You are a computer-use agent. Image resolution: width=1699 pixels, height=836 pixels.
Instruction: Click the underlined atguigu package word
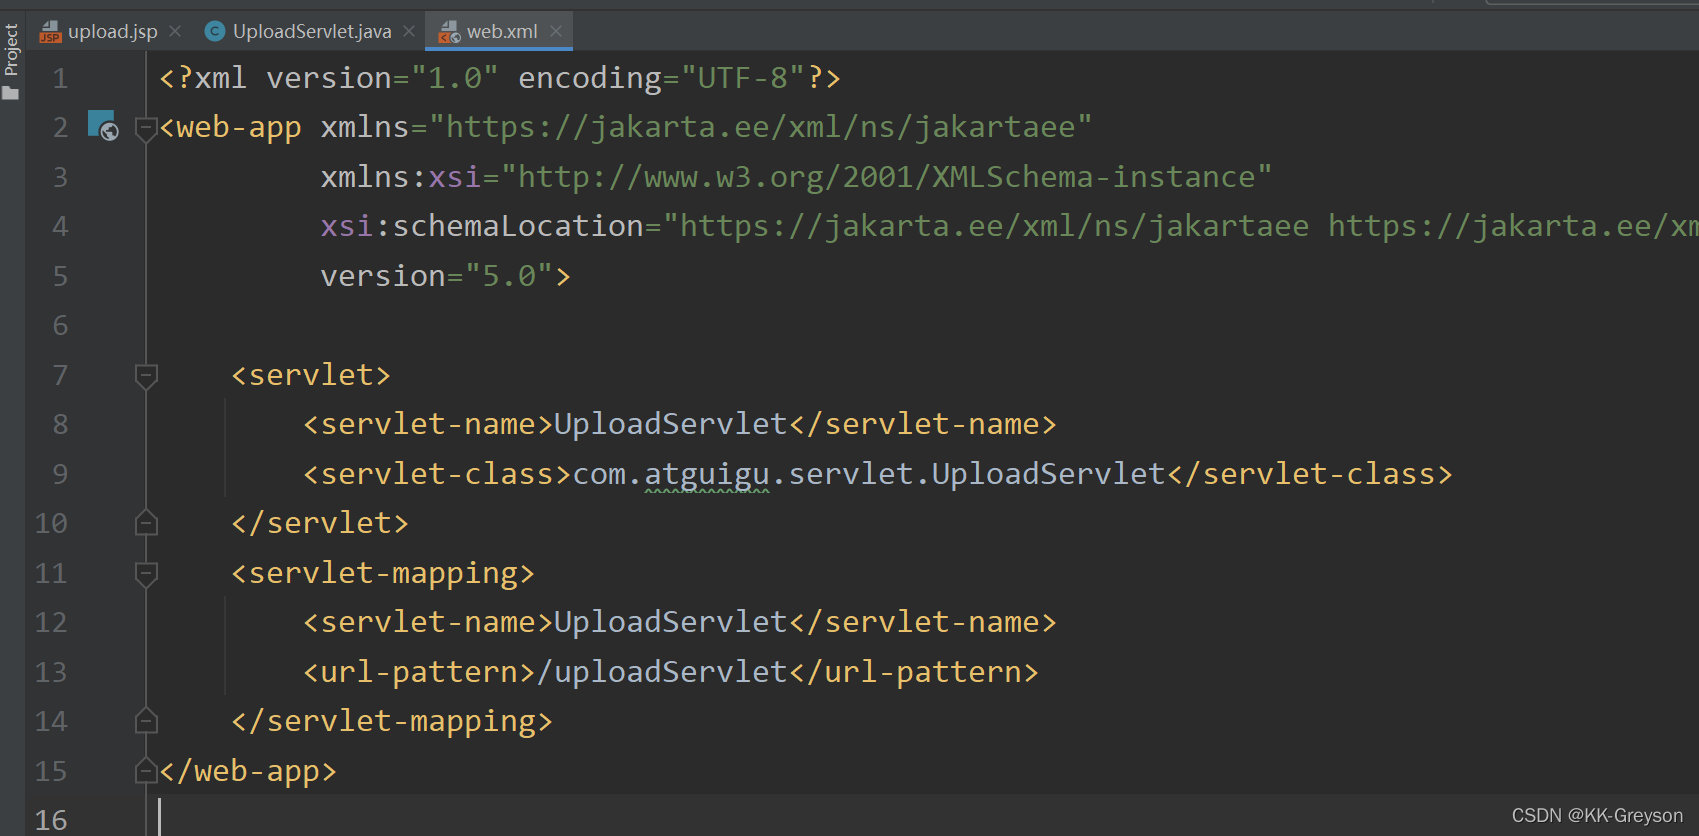707,474
